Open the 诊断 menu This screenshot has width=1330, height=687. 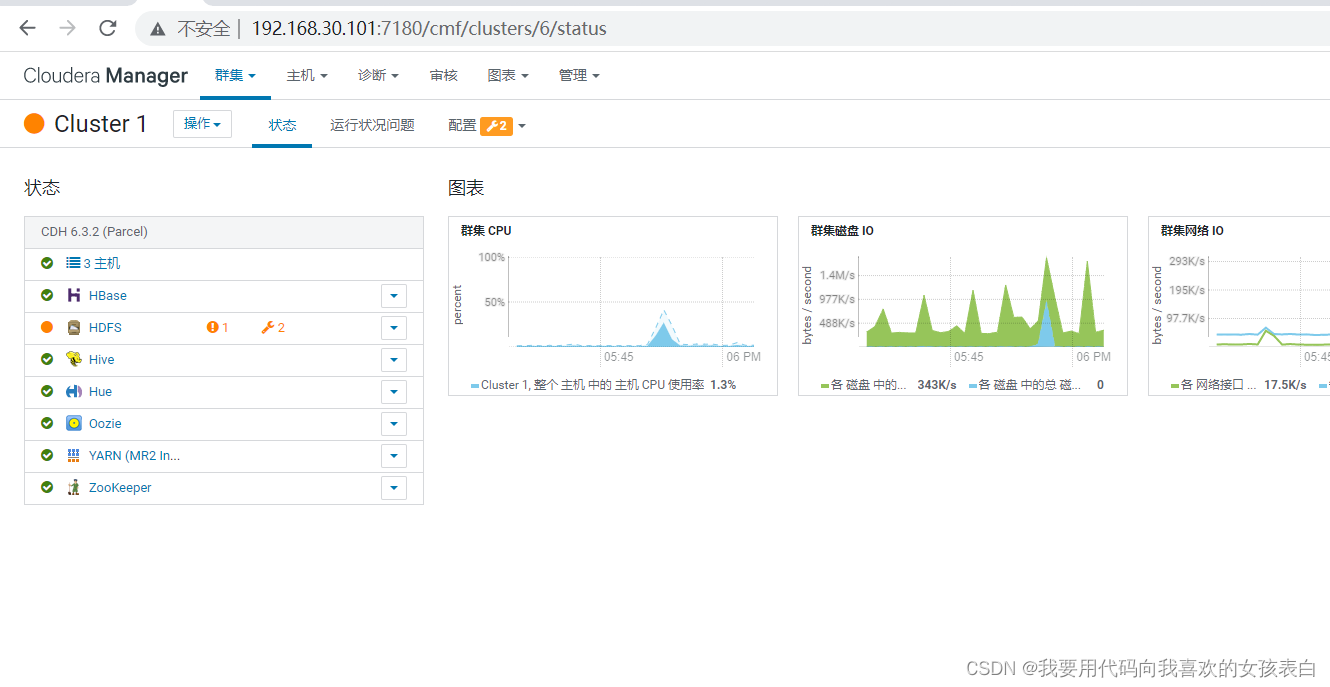click(378, 76)
